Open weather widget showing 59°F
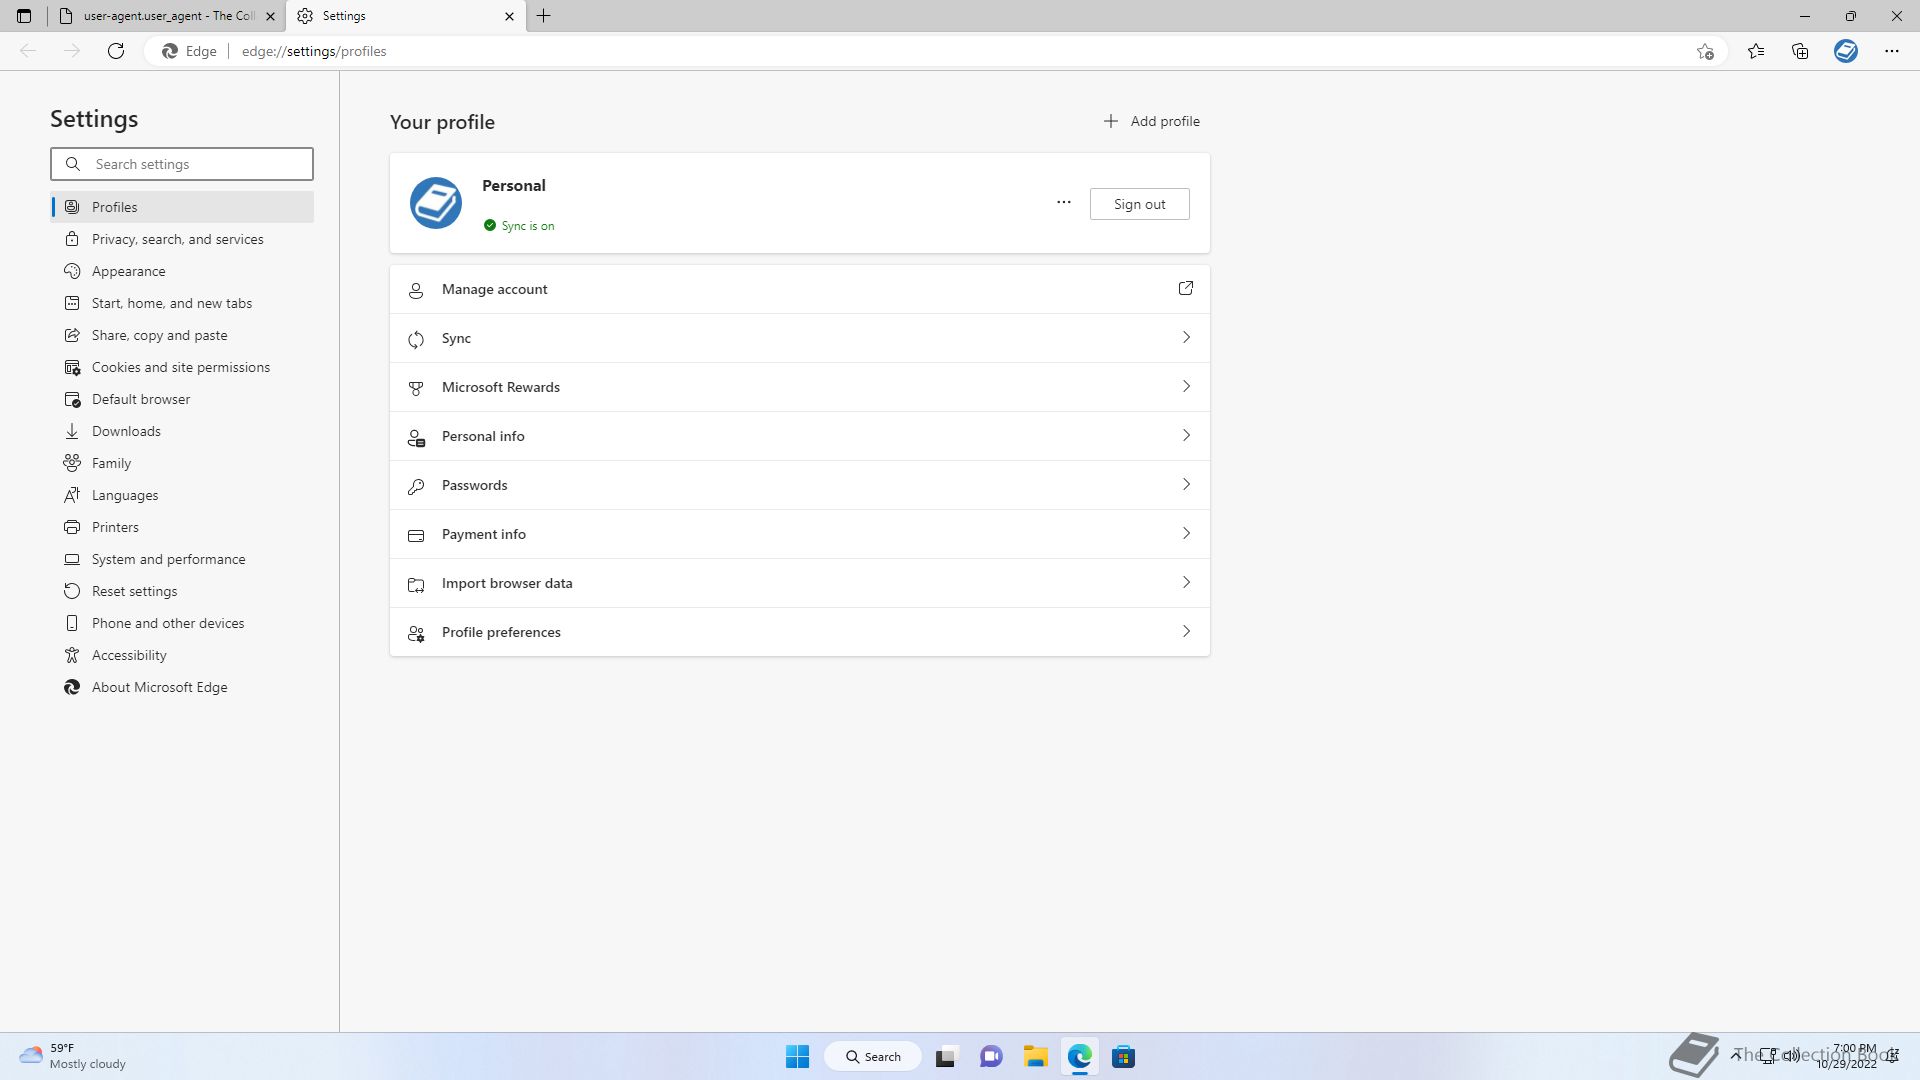Image resolution: width=1920 pixels, height=1080 pixels. pos(73,1057)
